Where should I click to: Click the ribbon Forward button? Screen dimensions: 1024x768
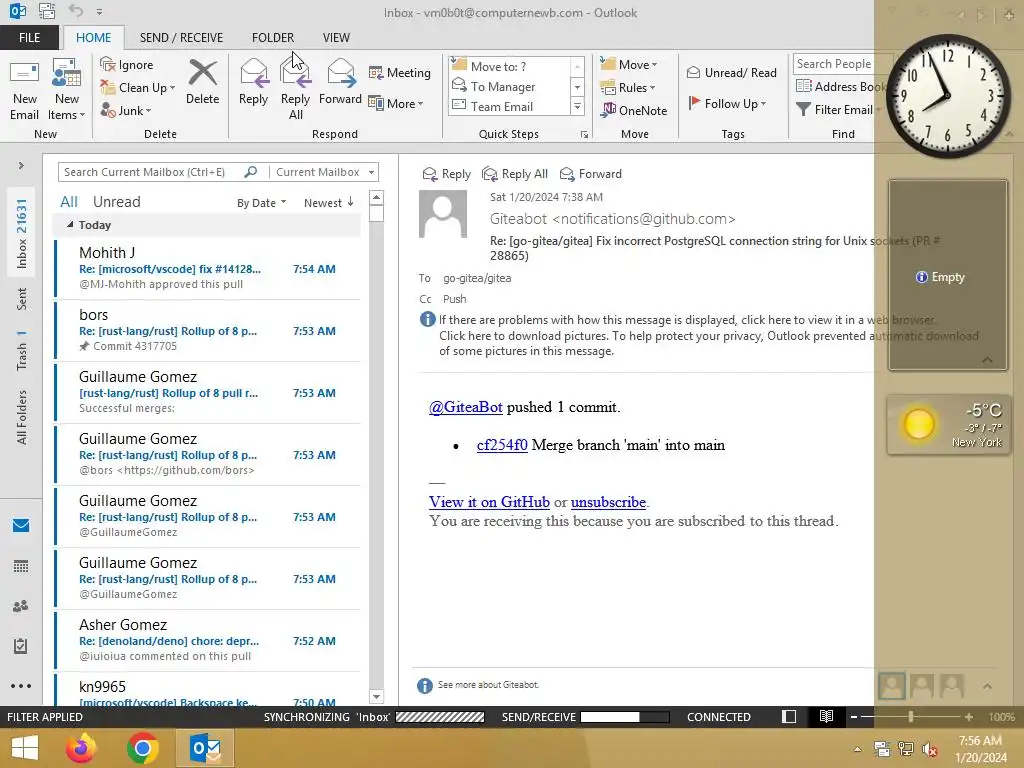[x=340, y=82]
